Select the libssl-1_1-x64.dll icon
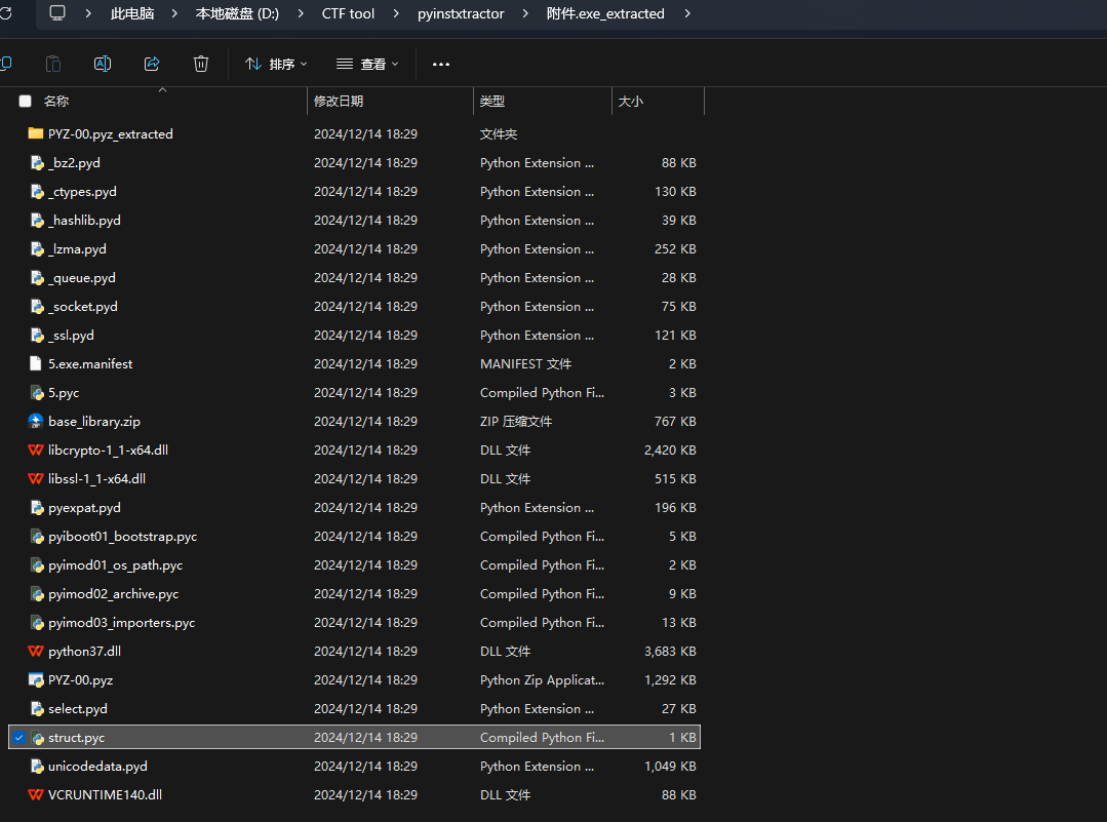This screenshot has height=822, width=1108. tap(35, 479)
